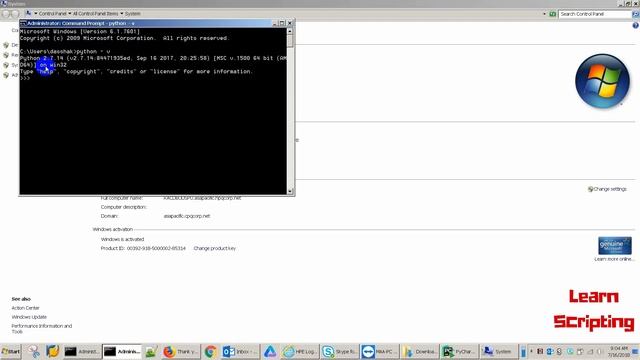Open the Downloads folder taskbar item
Image resolution: width=640 pixels, height=360 pixels.
419,351
